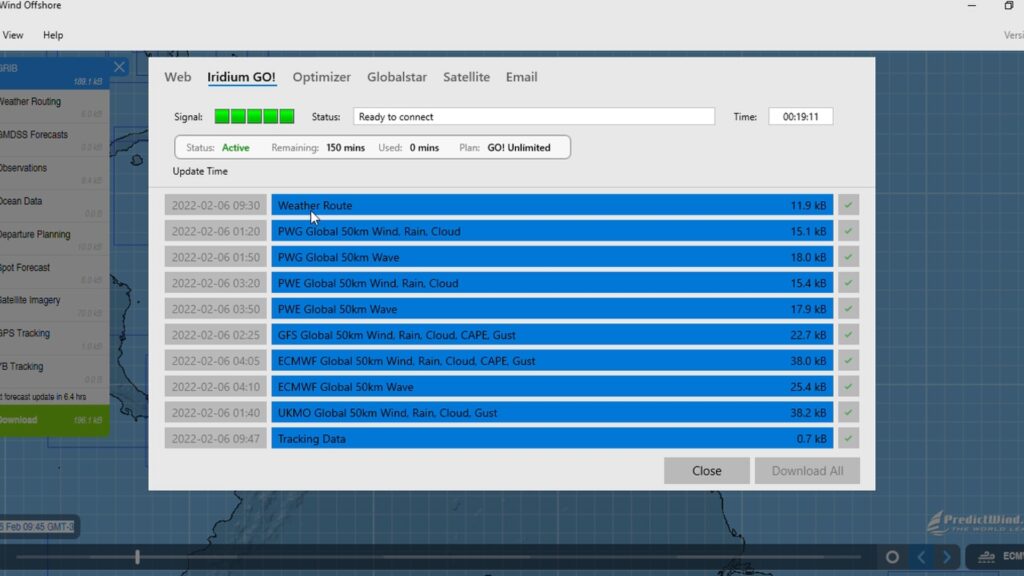This screenshot has height=576, width=1024.
Task: Restore the window using title bar button
Action: (x=1008, y=7)
